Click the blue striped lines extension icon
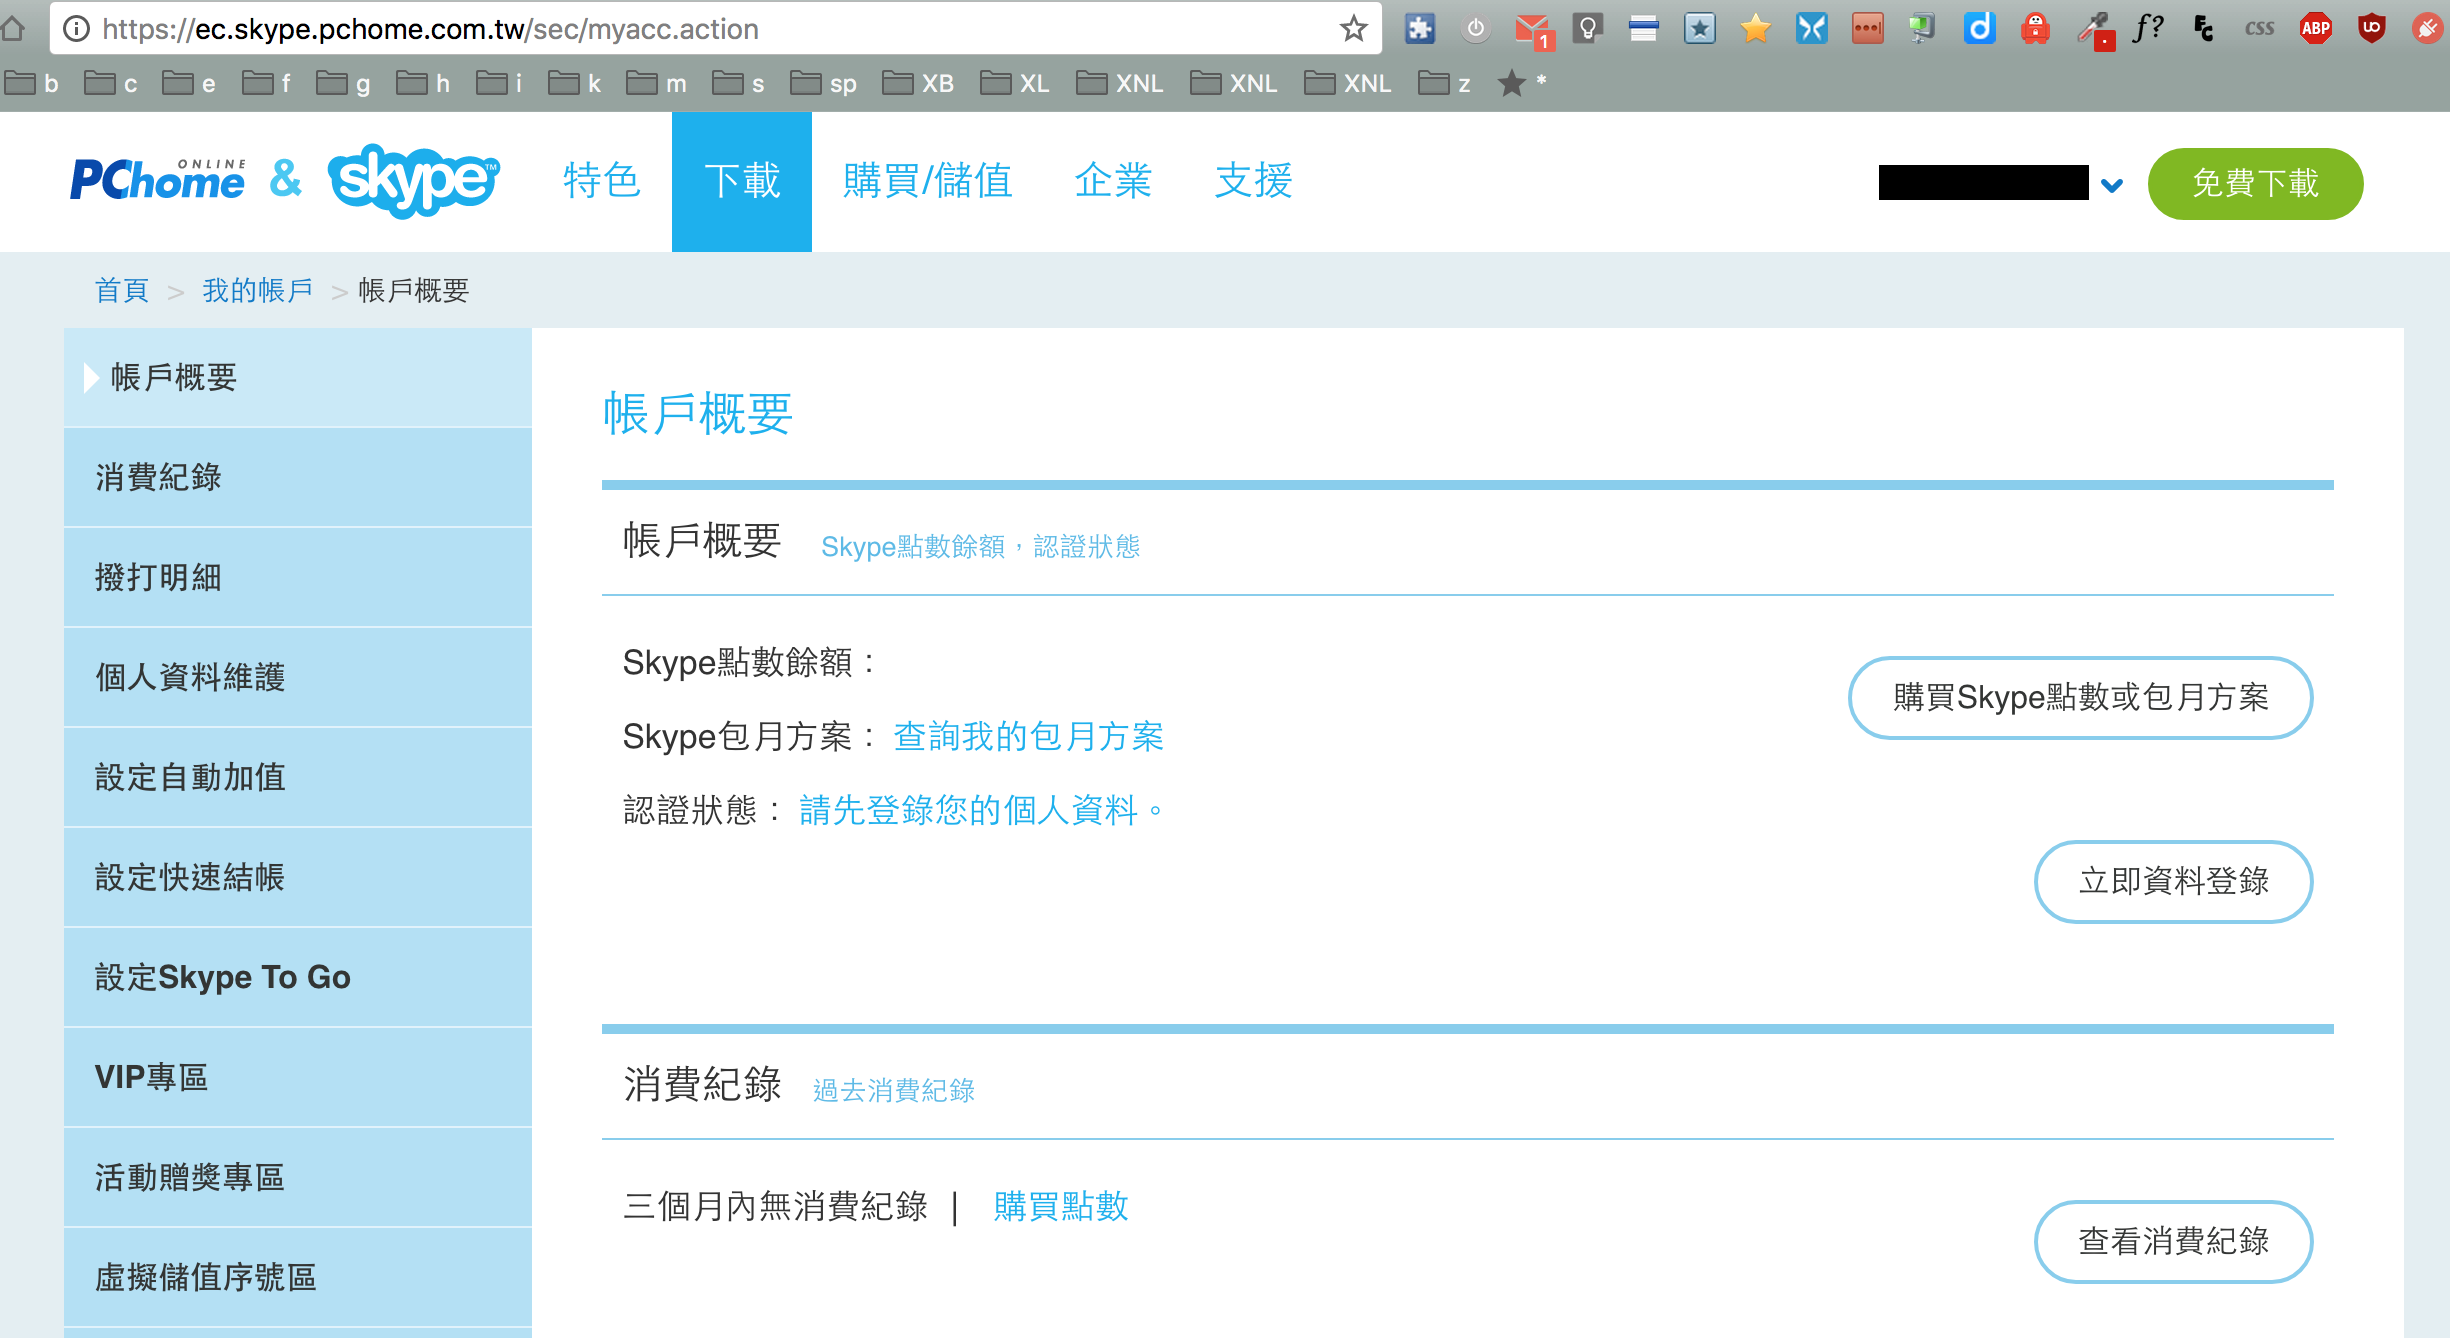The height and width of the screenshot is (1338, 2450). [1644, 29]
